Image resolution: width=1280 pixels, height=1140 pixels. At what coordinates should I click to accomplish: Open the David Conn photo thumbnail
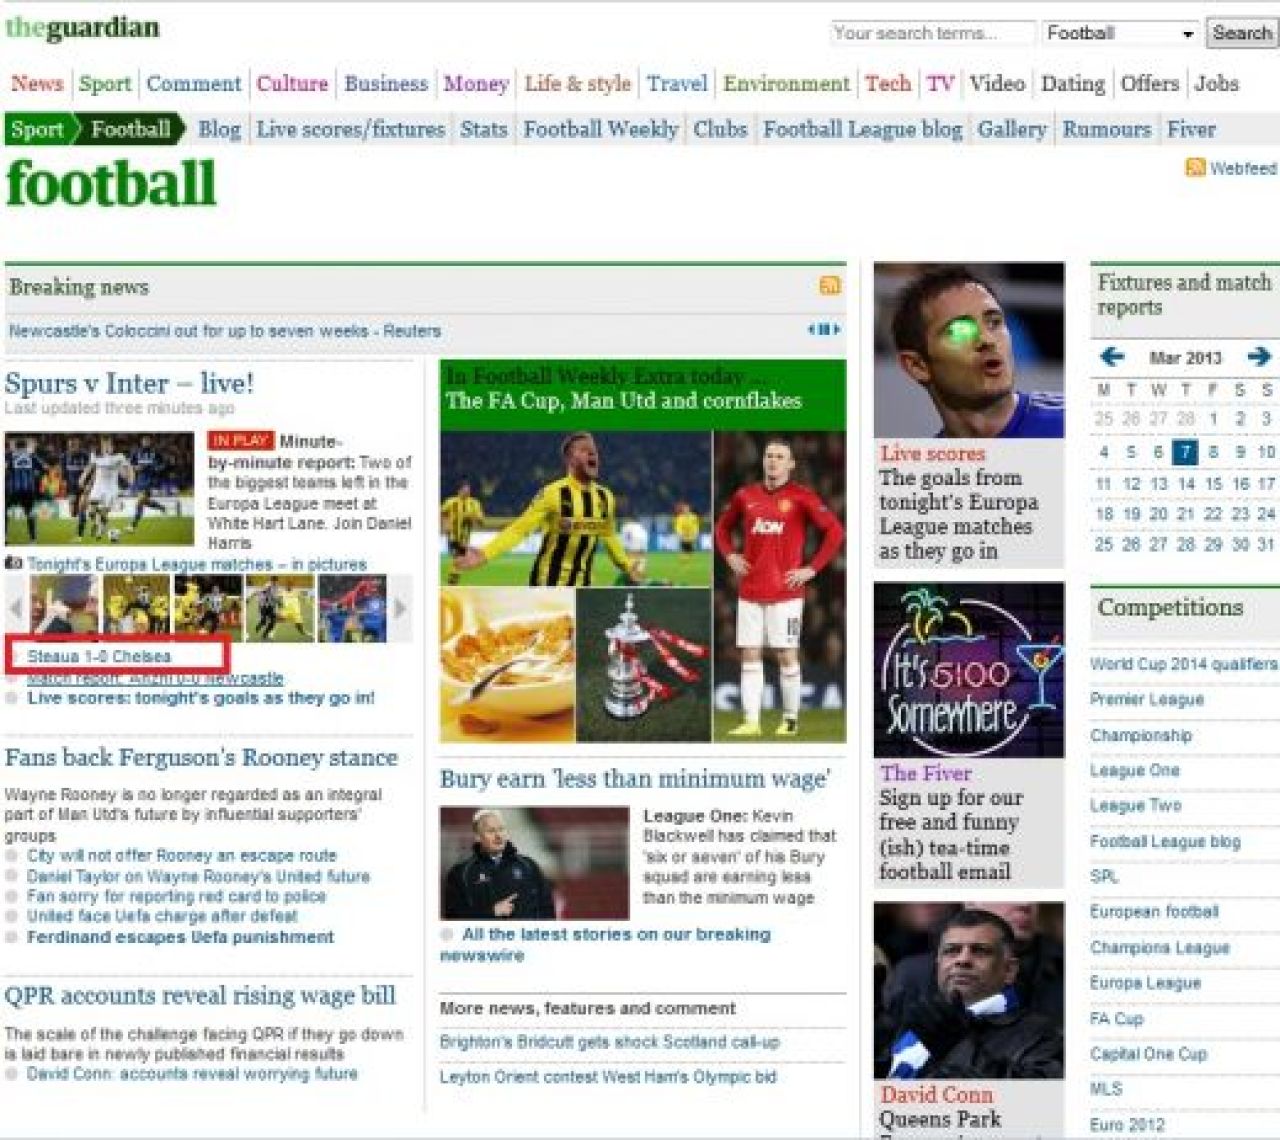pos(969,990)
